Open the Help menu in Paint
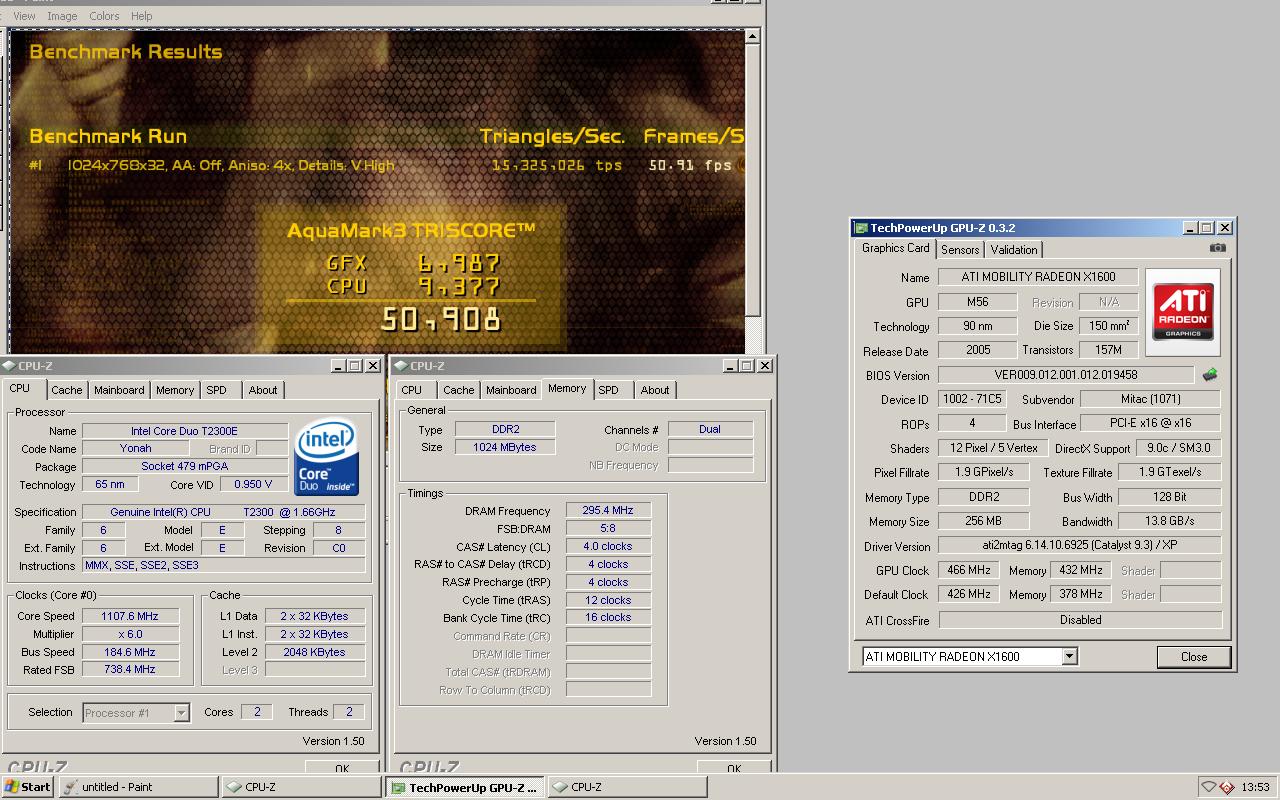 pyautogui.click(x=142, y=16)
